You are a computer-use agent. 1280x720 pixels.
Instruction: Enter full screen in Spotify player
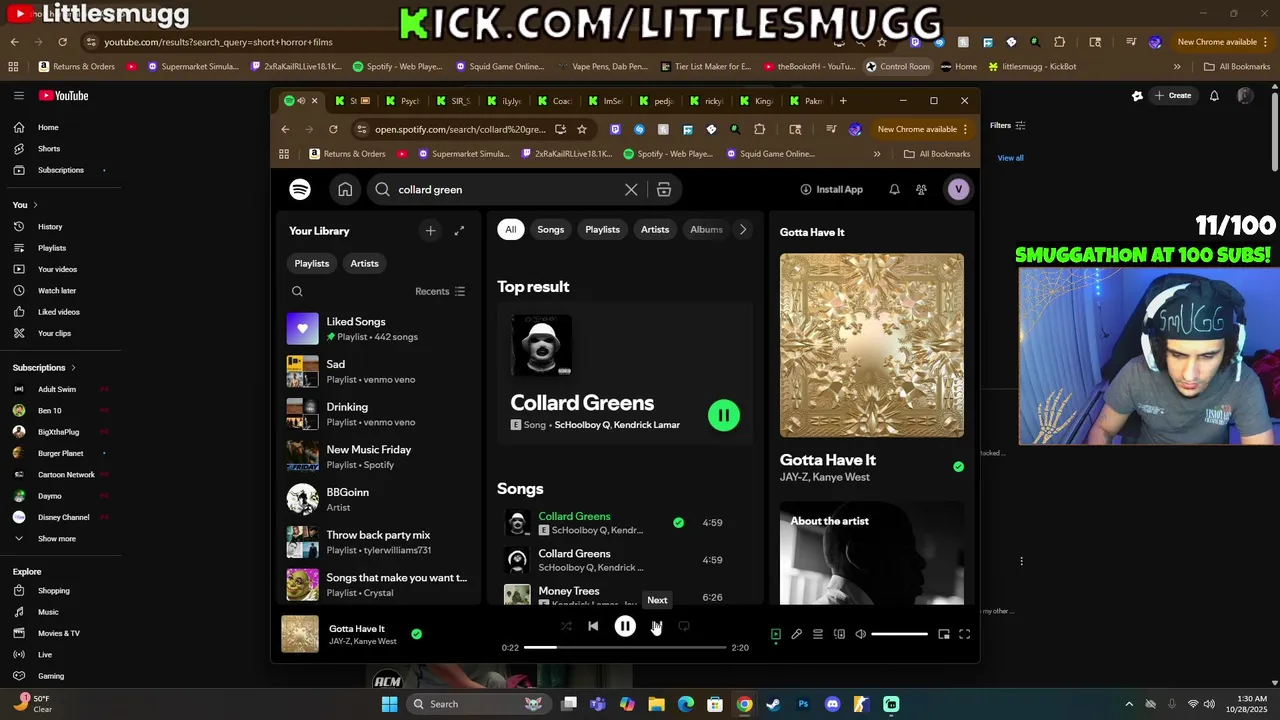coord(965,634)
